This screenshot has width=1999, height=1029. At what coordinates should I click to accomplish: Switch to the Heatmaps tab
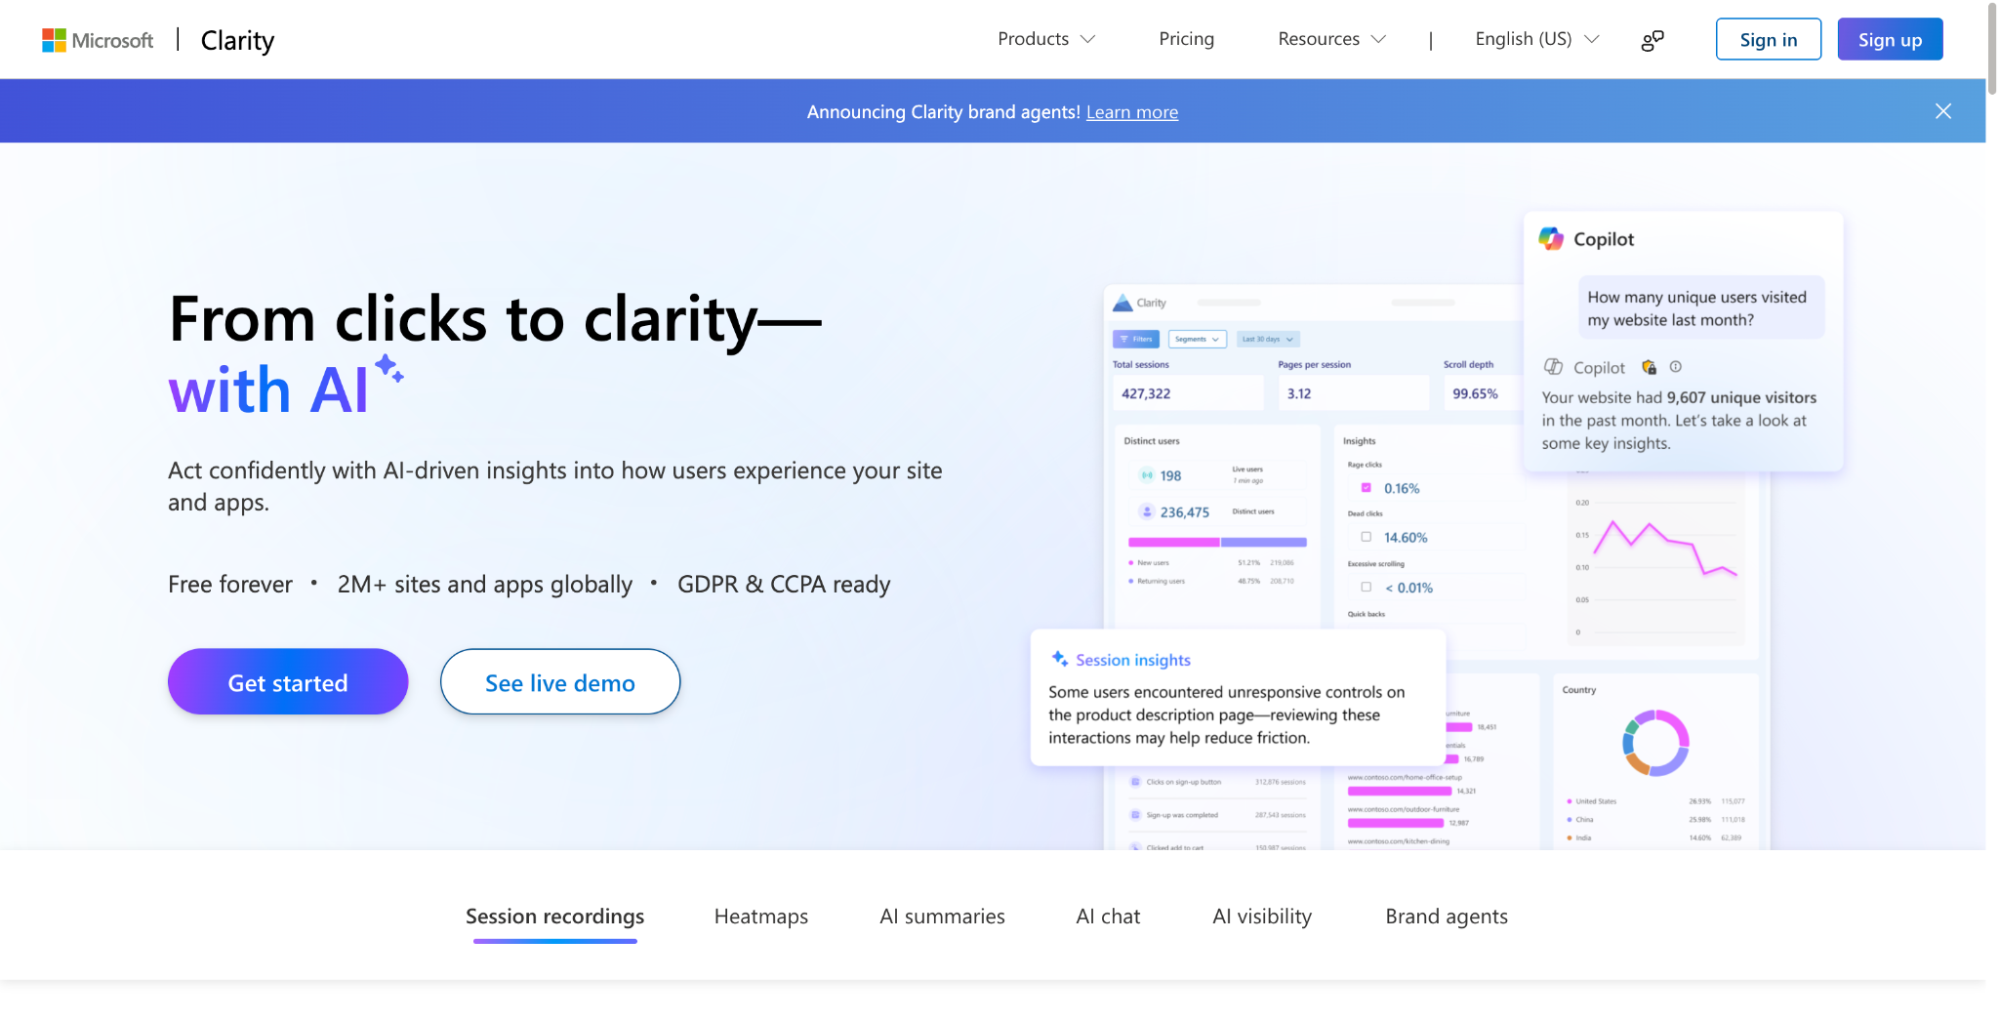[x=761, y=916]
